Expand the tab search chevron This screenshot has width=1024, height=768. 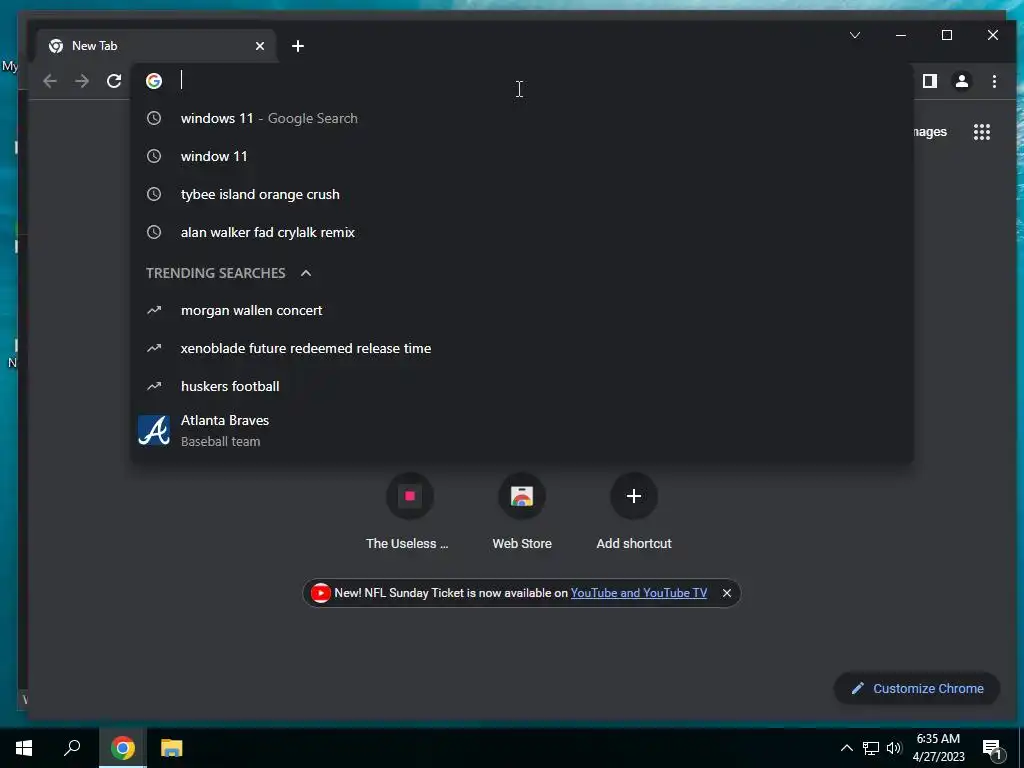[x=855, y=35]
